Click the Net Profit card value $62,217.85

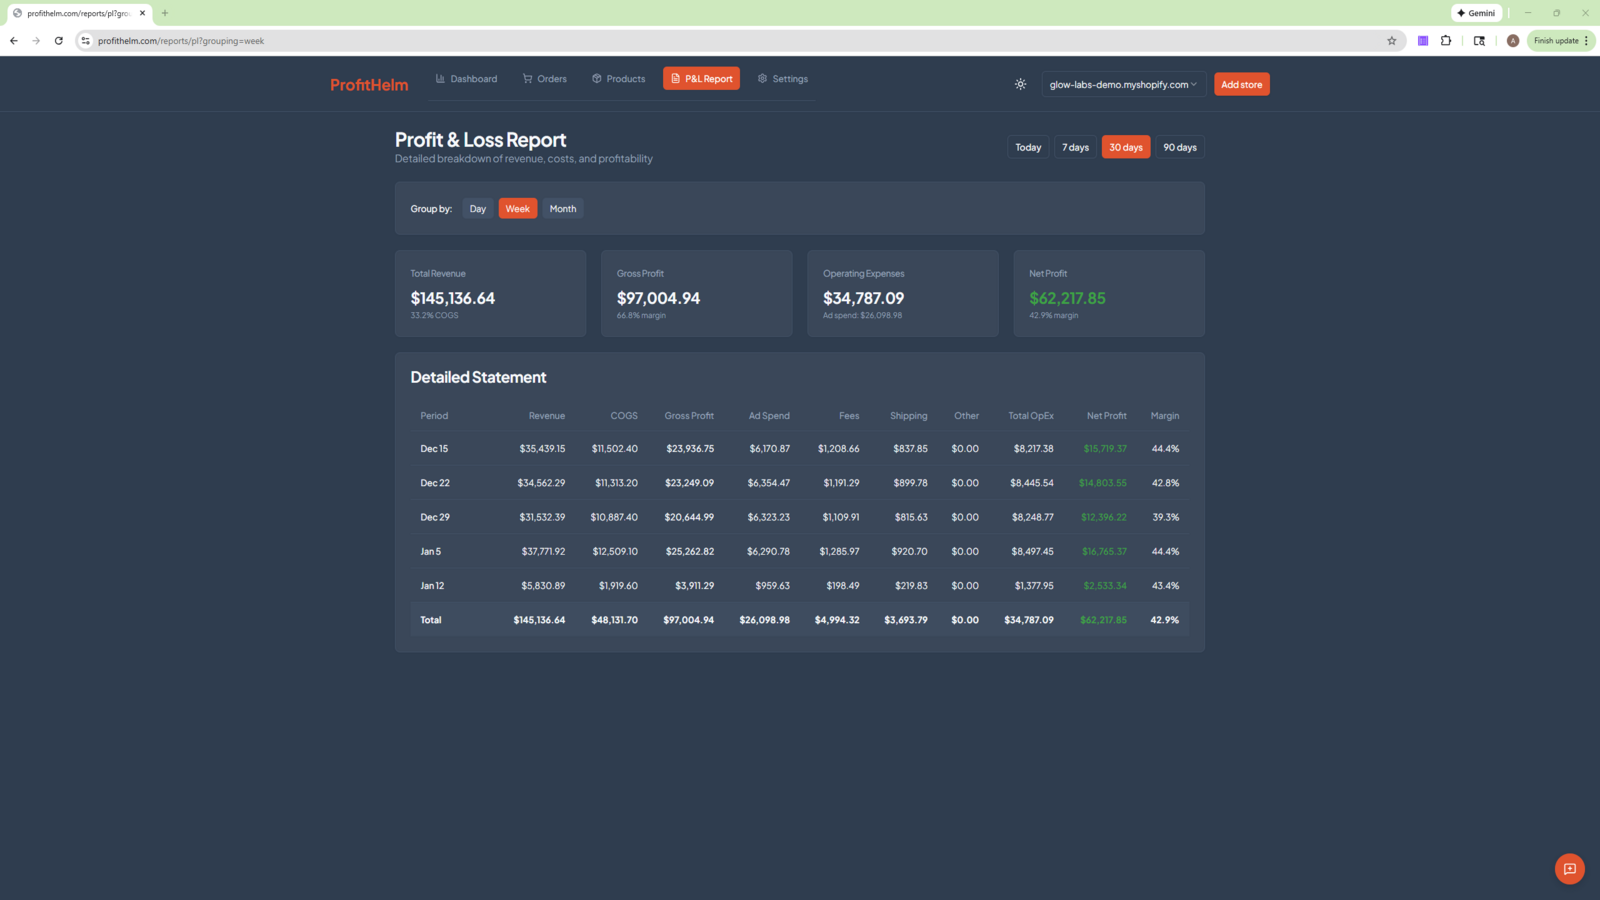pos(1067,298)
